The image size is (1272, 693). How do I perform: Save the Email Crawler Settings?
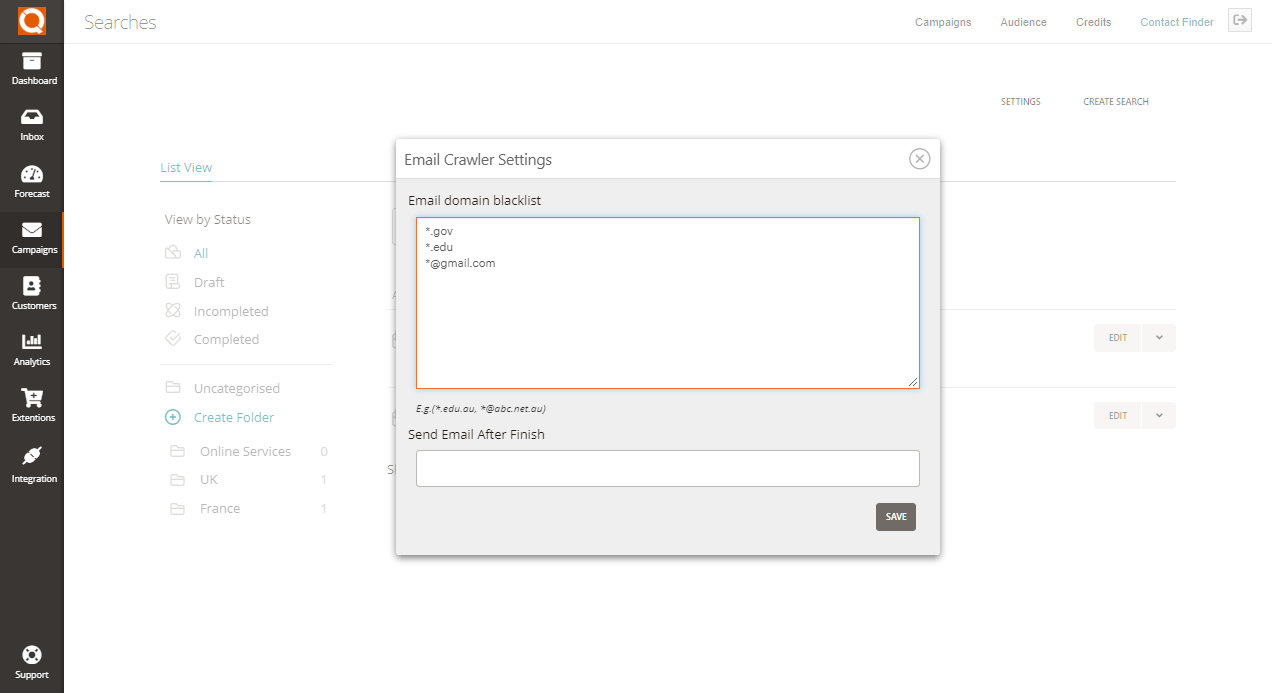(895, 517)
